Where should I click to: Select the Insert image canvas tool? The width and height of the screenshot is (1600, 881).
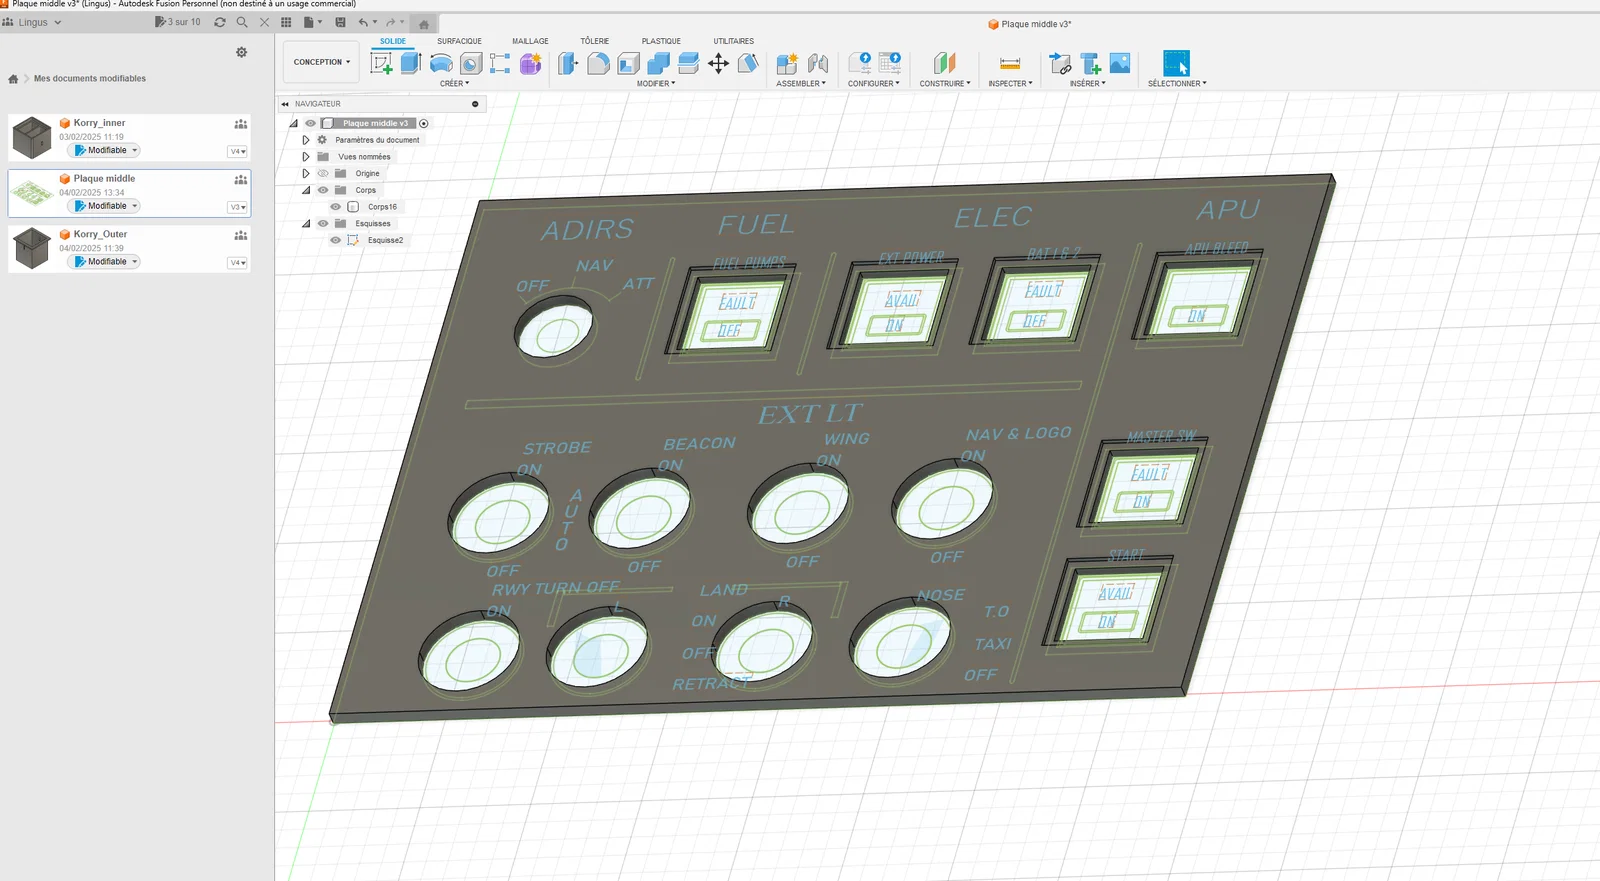[x=1120, y=64]
